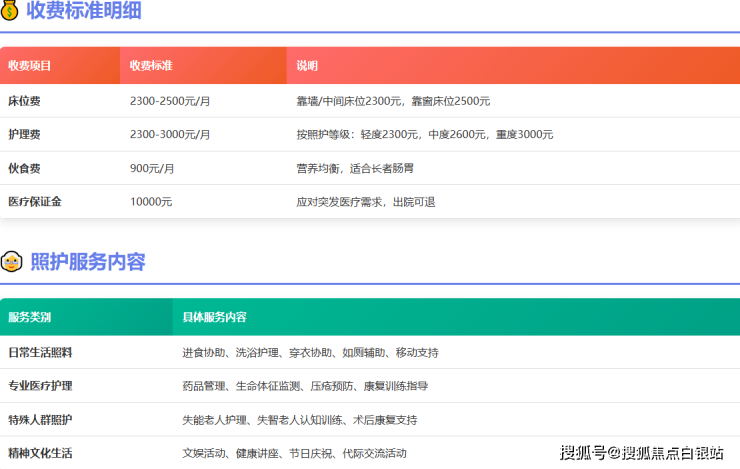Select the 服务类别 column header
The width and height of the screenshot is (740, 469).
click(30, 317)
